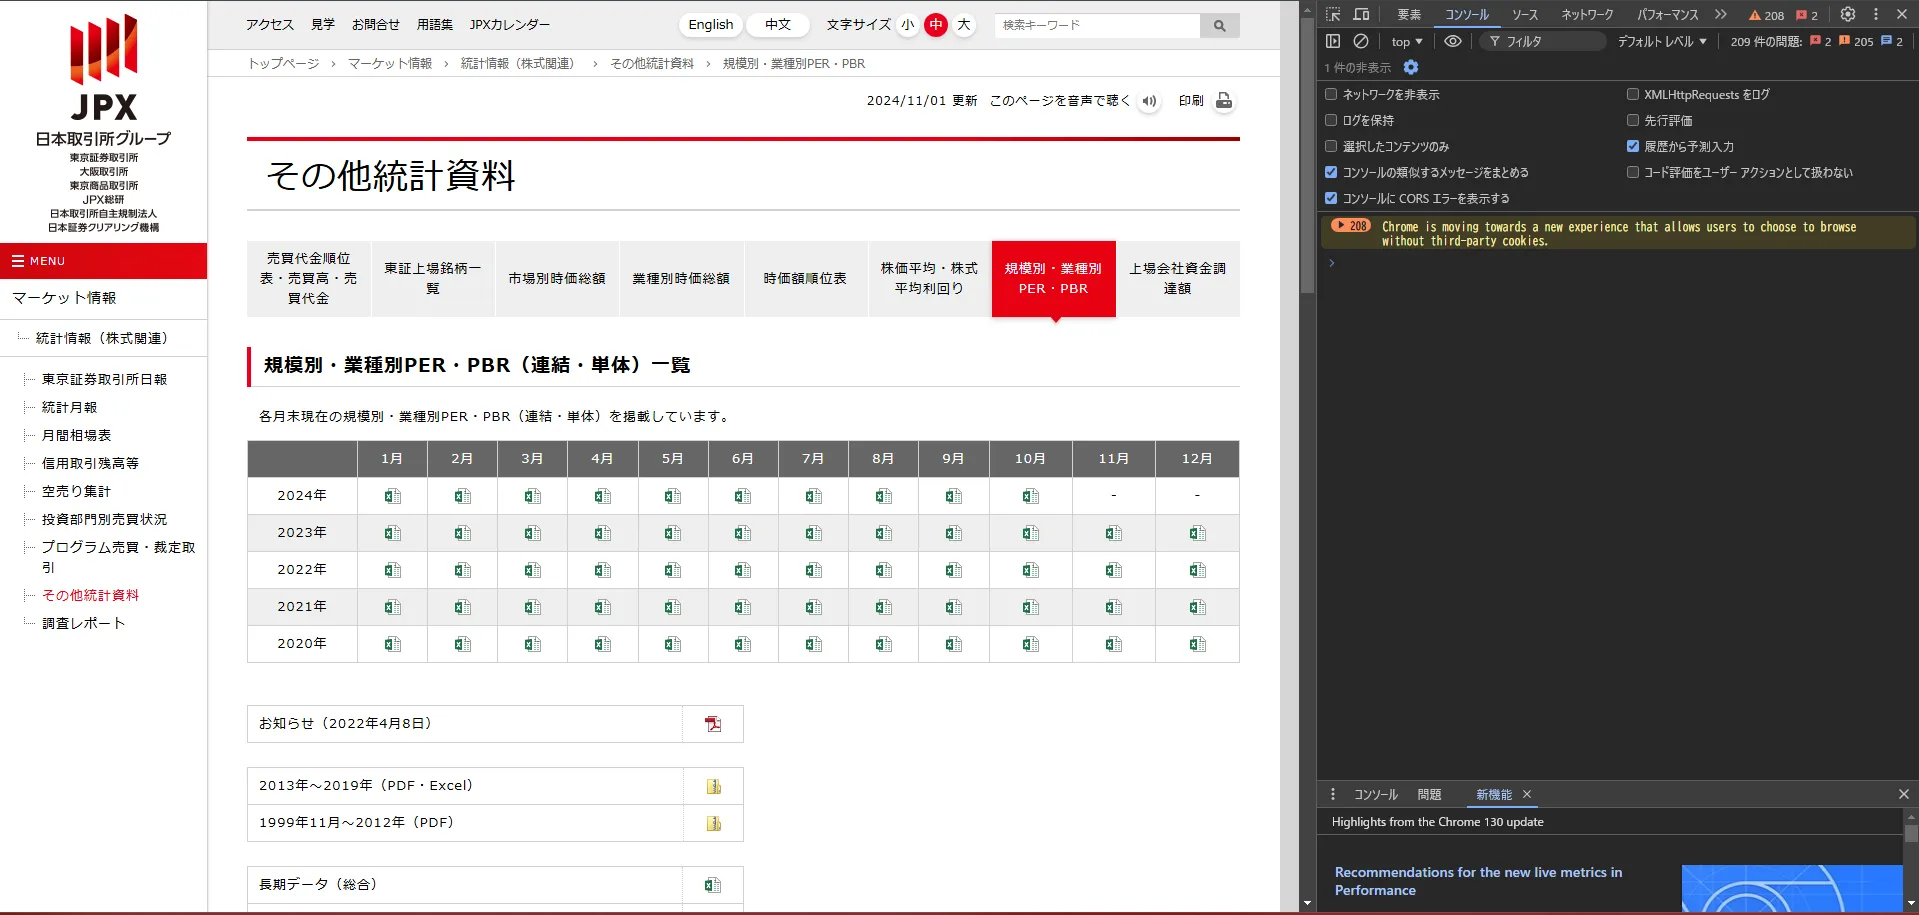Open 2023年 5月 Excel file

672,533
